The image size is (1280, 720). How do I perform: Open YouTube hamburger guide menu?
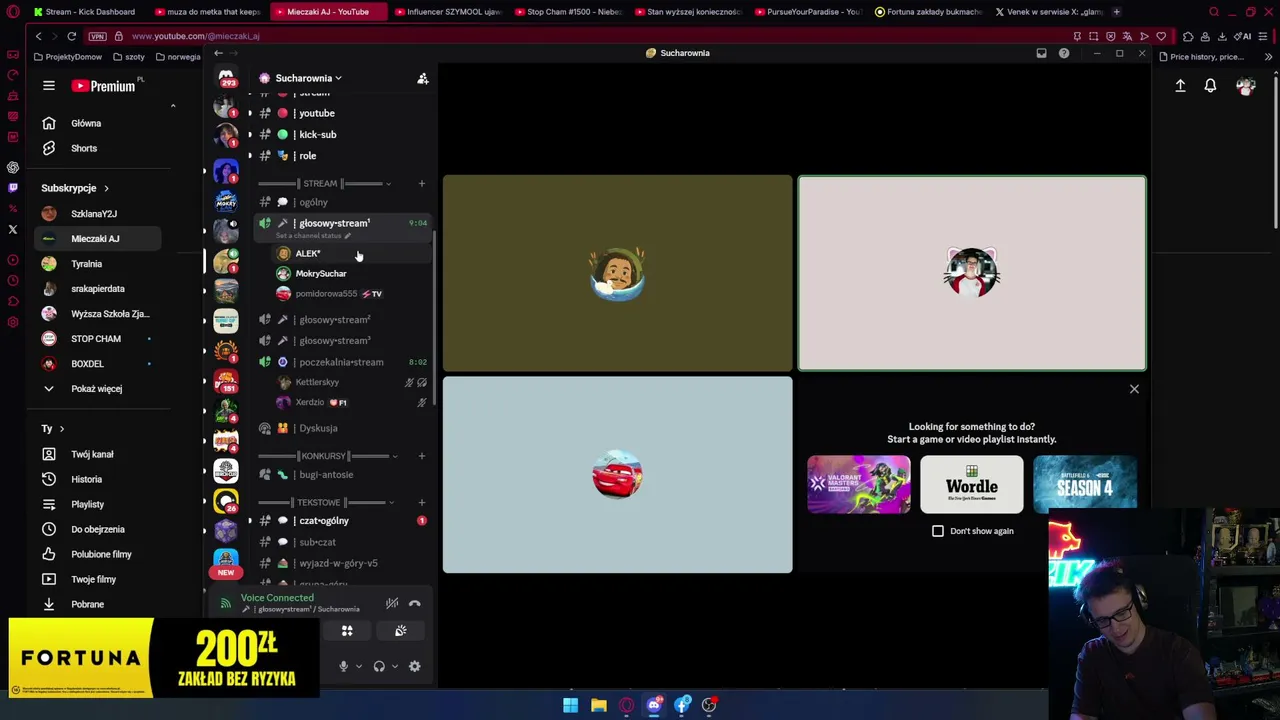click(48, 86)
